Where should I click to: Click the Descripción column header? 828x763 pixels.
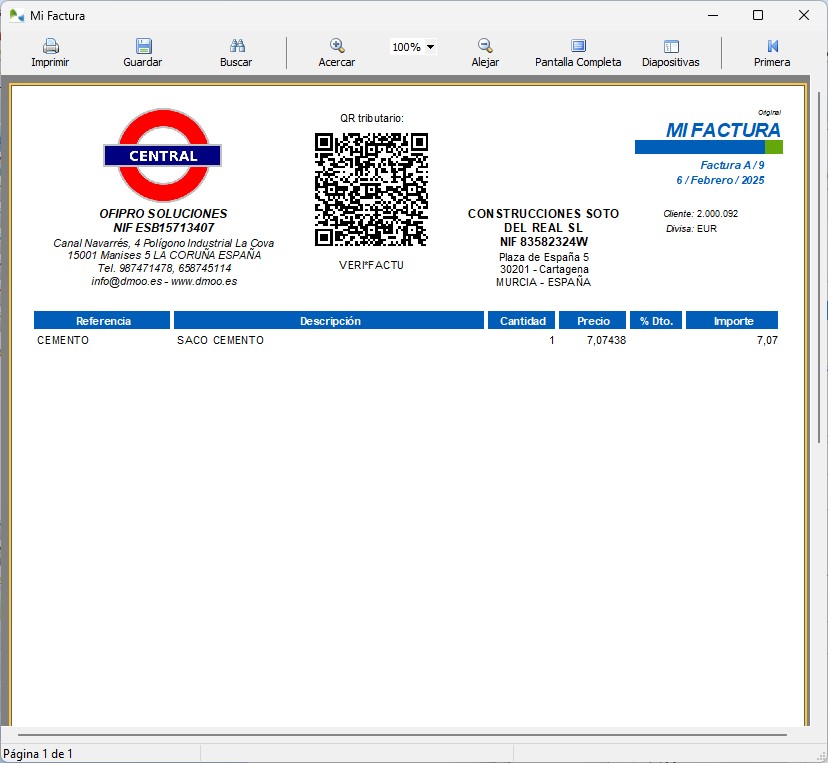coord(330,321)
